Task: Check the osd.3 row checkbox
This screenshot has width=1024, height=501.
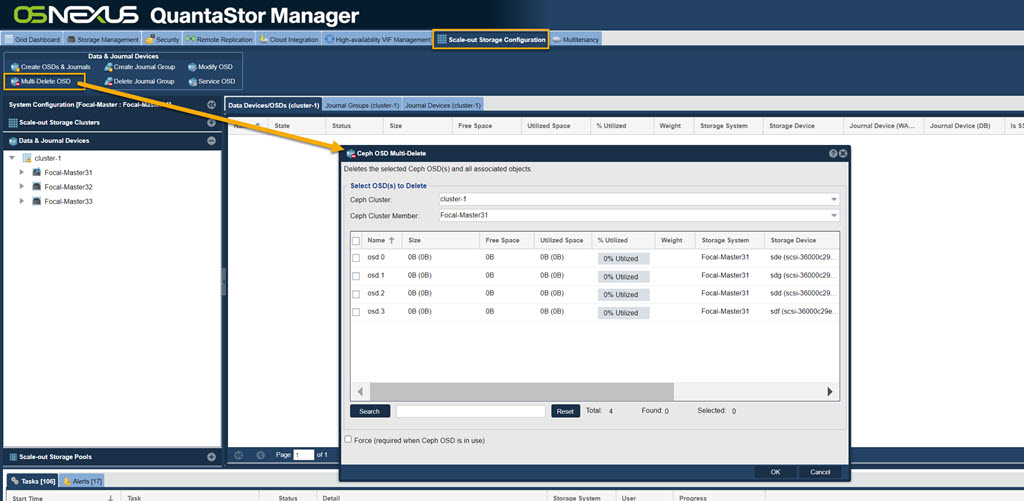Action: coord(356,312)
